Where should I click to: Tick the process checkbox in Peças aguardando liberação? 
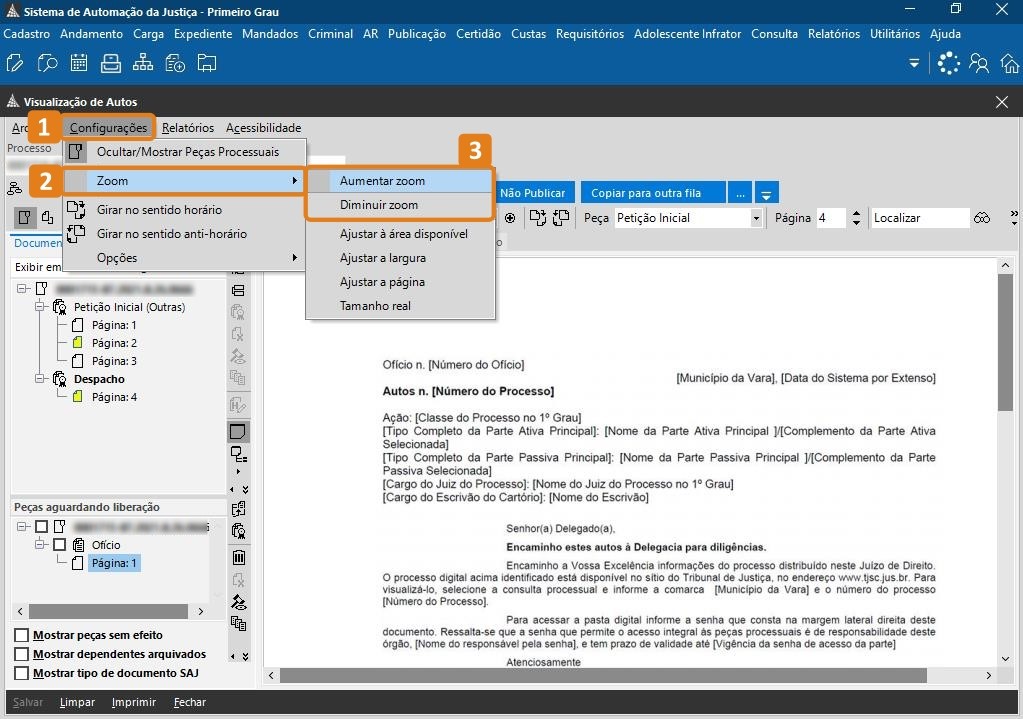point(41,526)
